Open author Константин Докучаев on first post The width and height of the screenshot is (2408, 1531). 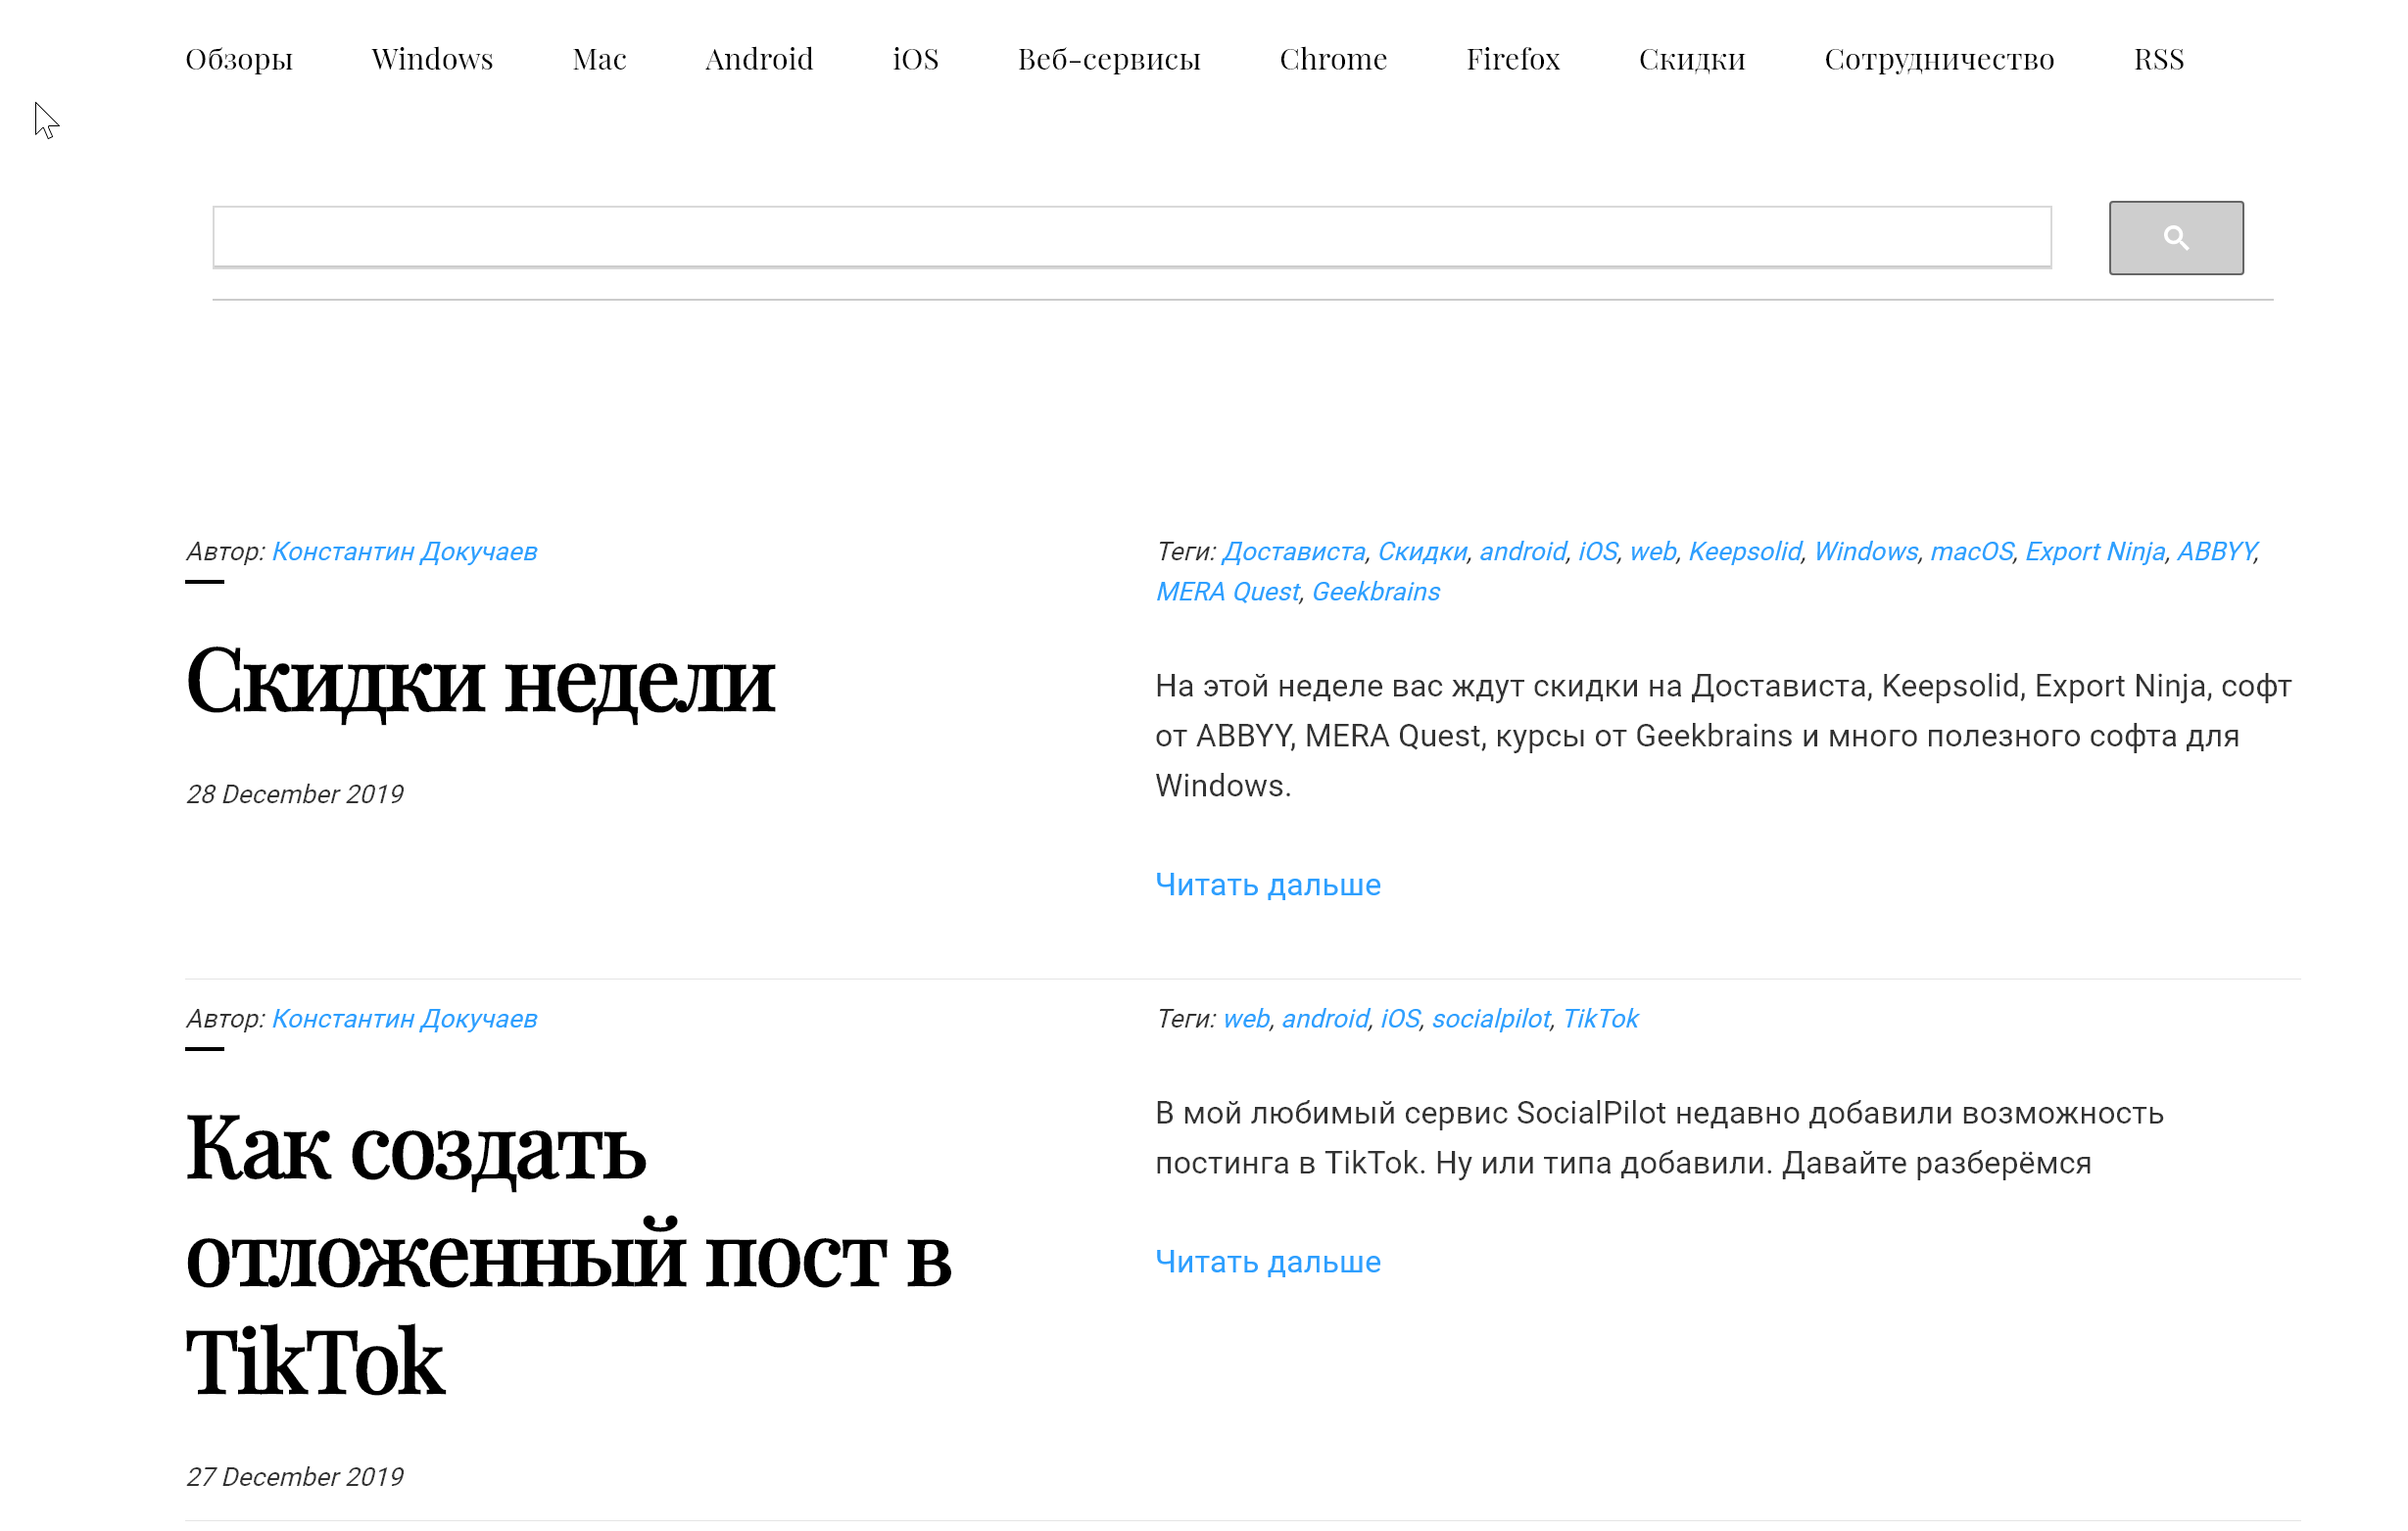404,551
